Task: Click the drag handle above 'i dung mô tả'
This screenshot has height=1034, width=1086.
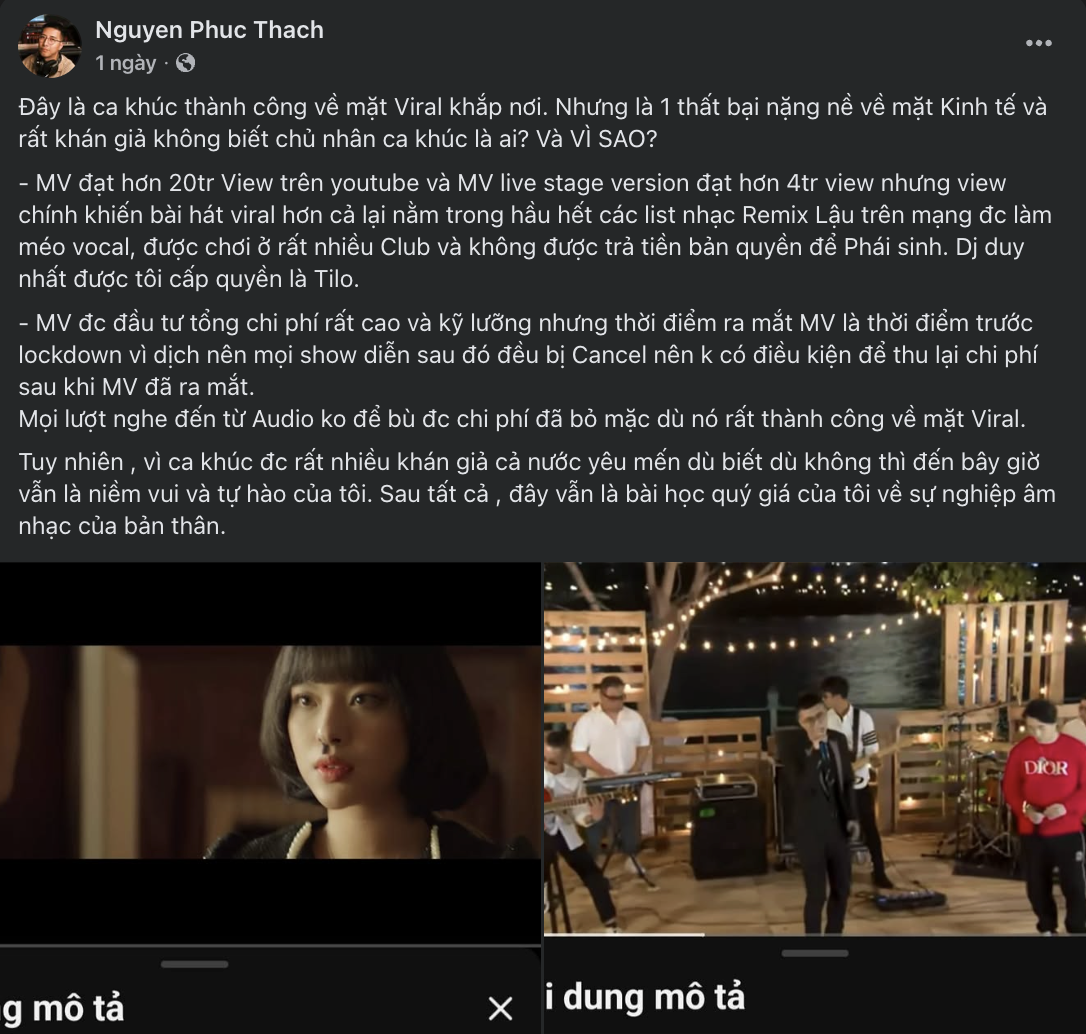Action: click(814, 953)
